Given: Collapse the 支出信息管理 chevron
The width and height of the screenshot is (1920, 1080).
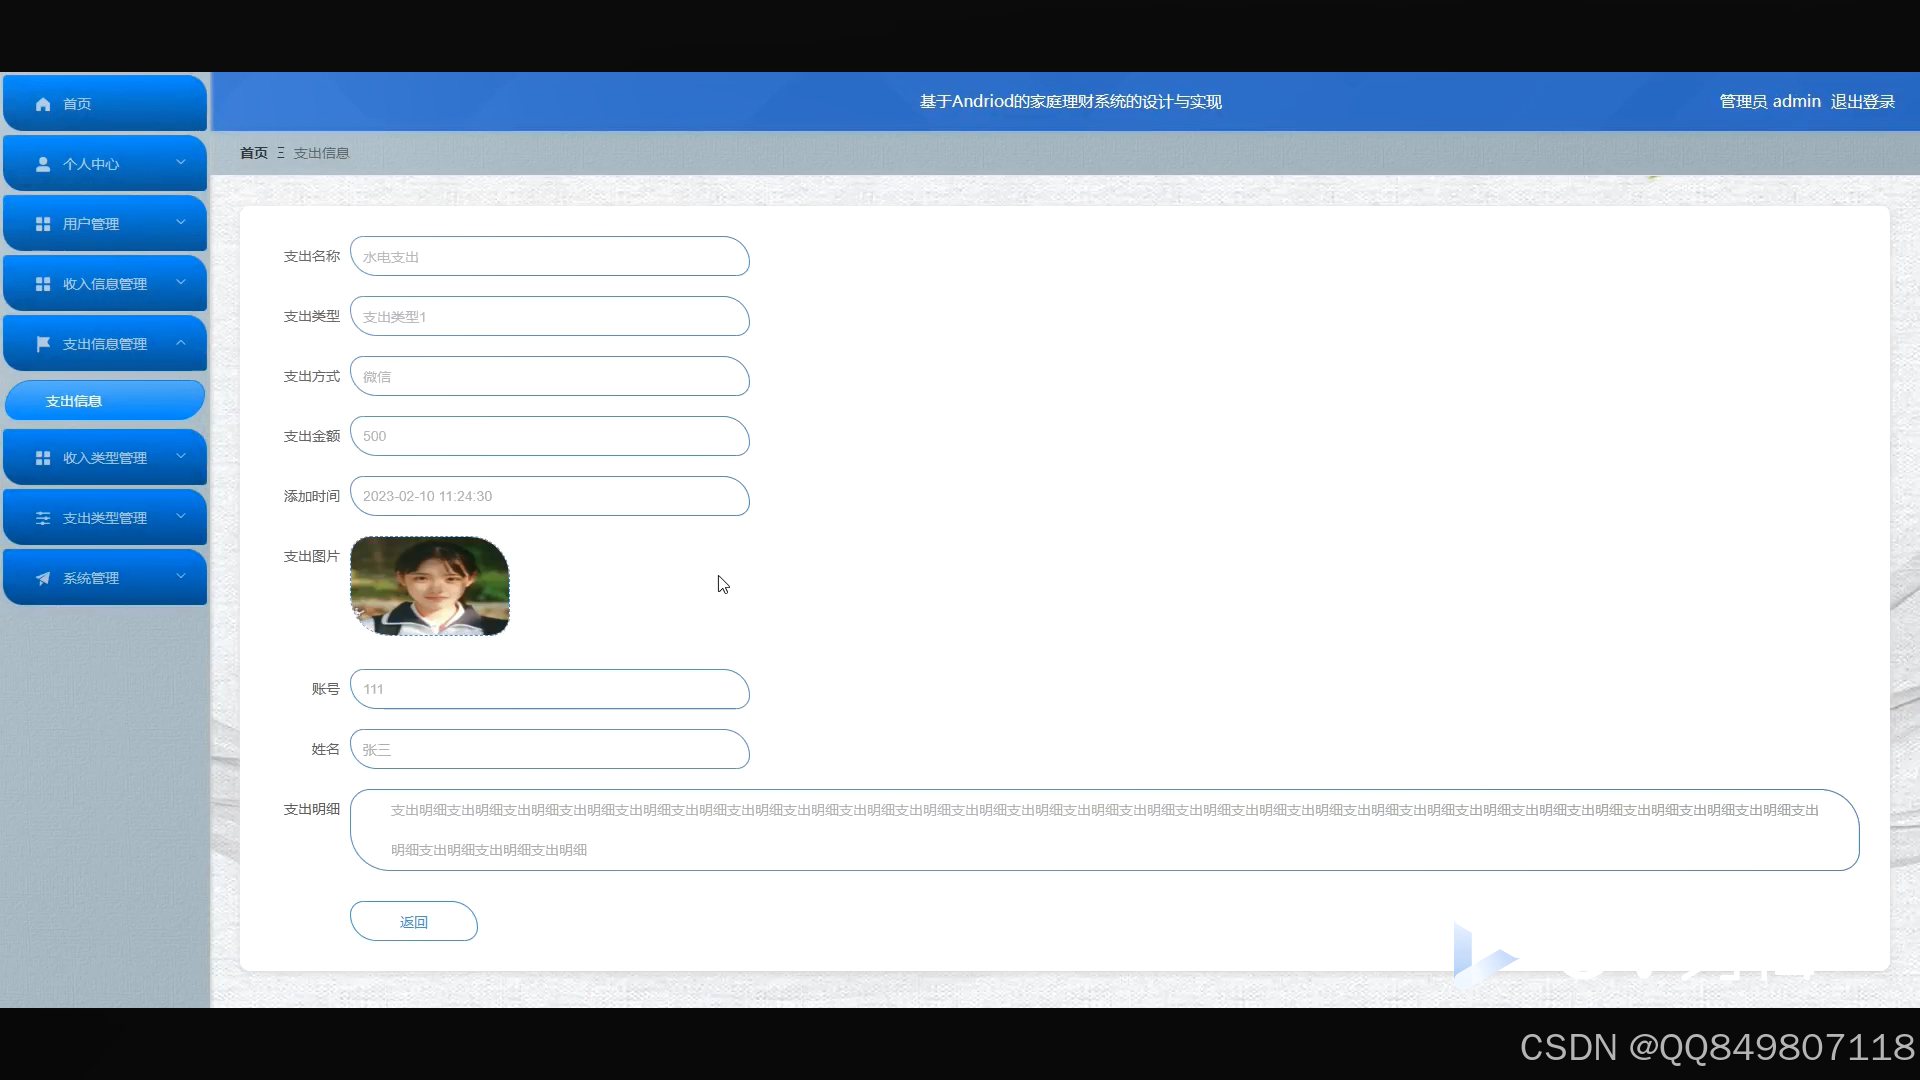Looking at the screenshot, I should [x=181, y=342].
